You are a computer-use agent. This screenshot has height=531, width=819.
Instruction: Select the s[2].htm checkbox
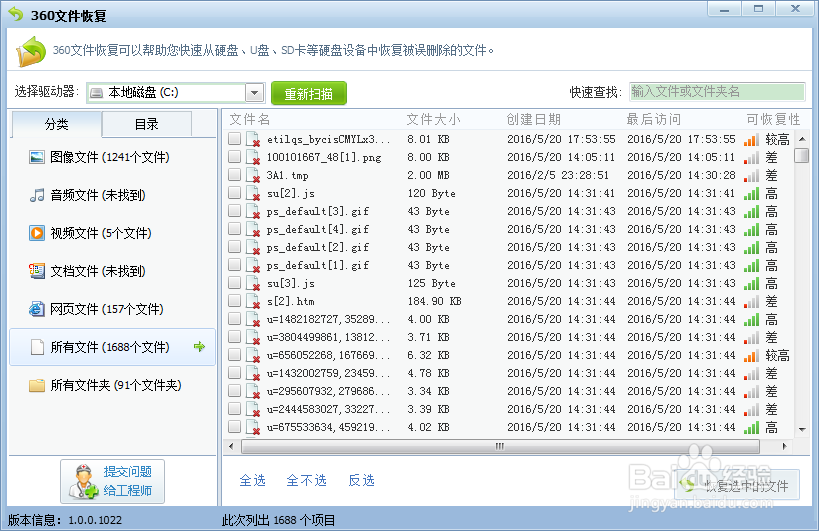tap(235, 301)
